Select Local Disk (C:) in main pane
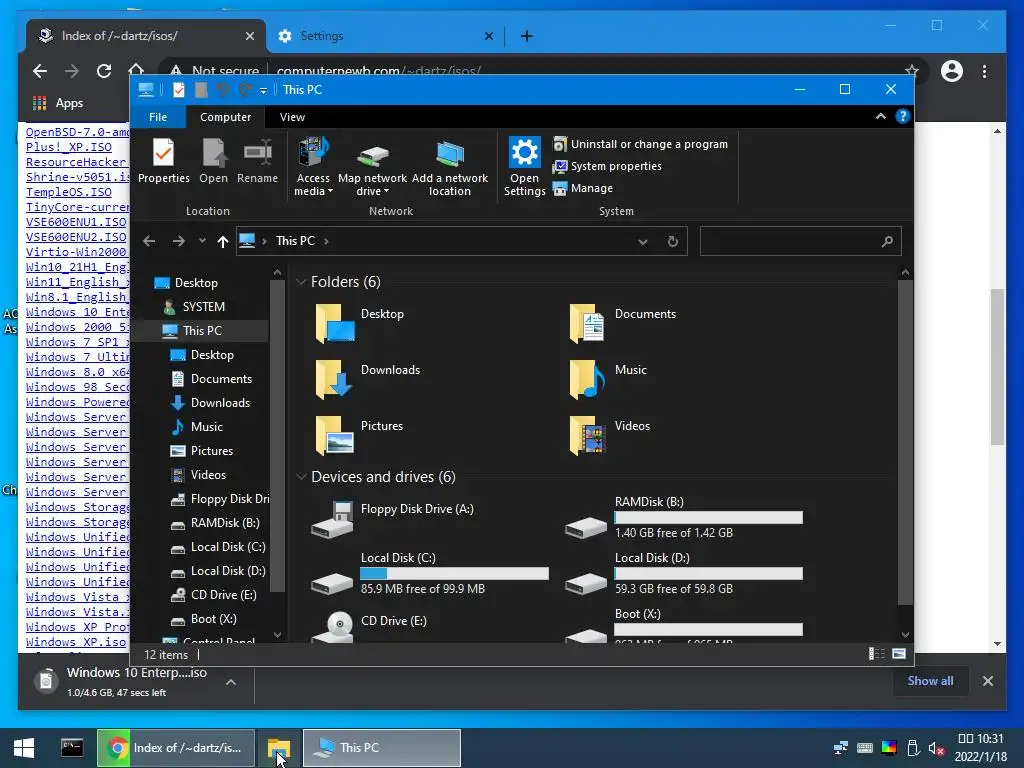Viewport: 1024px width, 768px height. coord(430,575)
